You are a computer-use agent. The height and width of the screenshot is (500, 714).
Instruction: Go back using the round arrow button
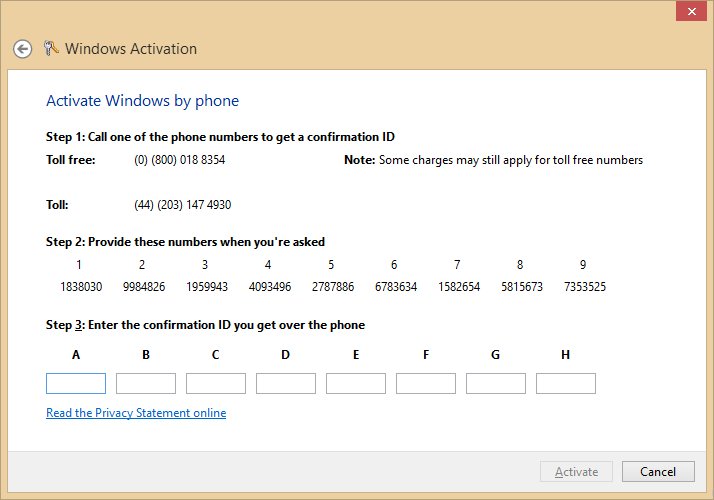(22, 49)
